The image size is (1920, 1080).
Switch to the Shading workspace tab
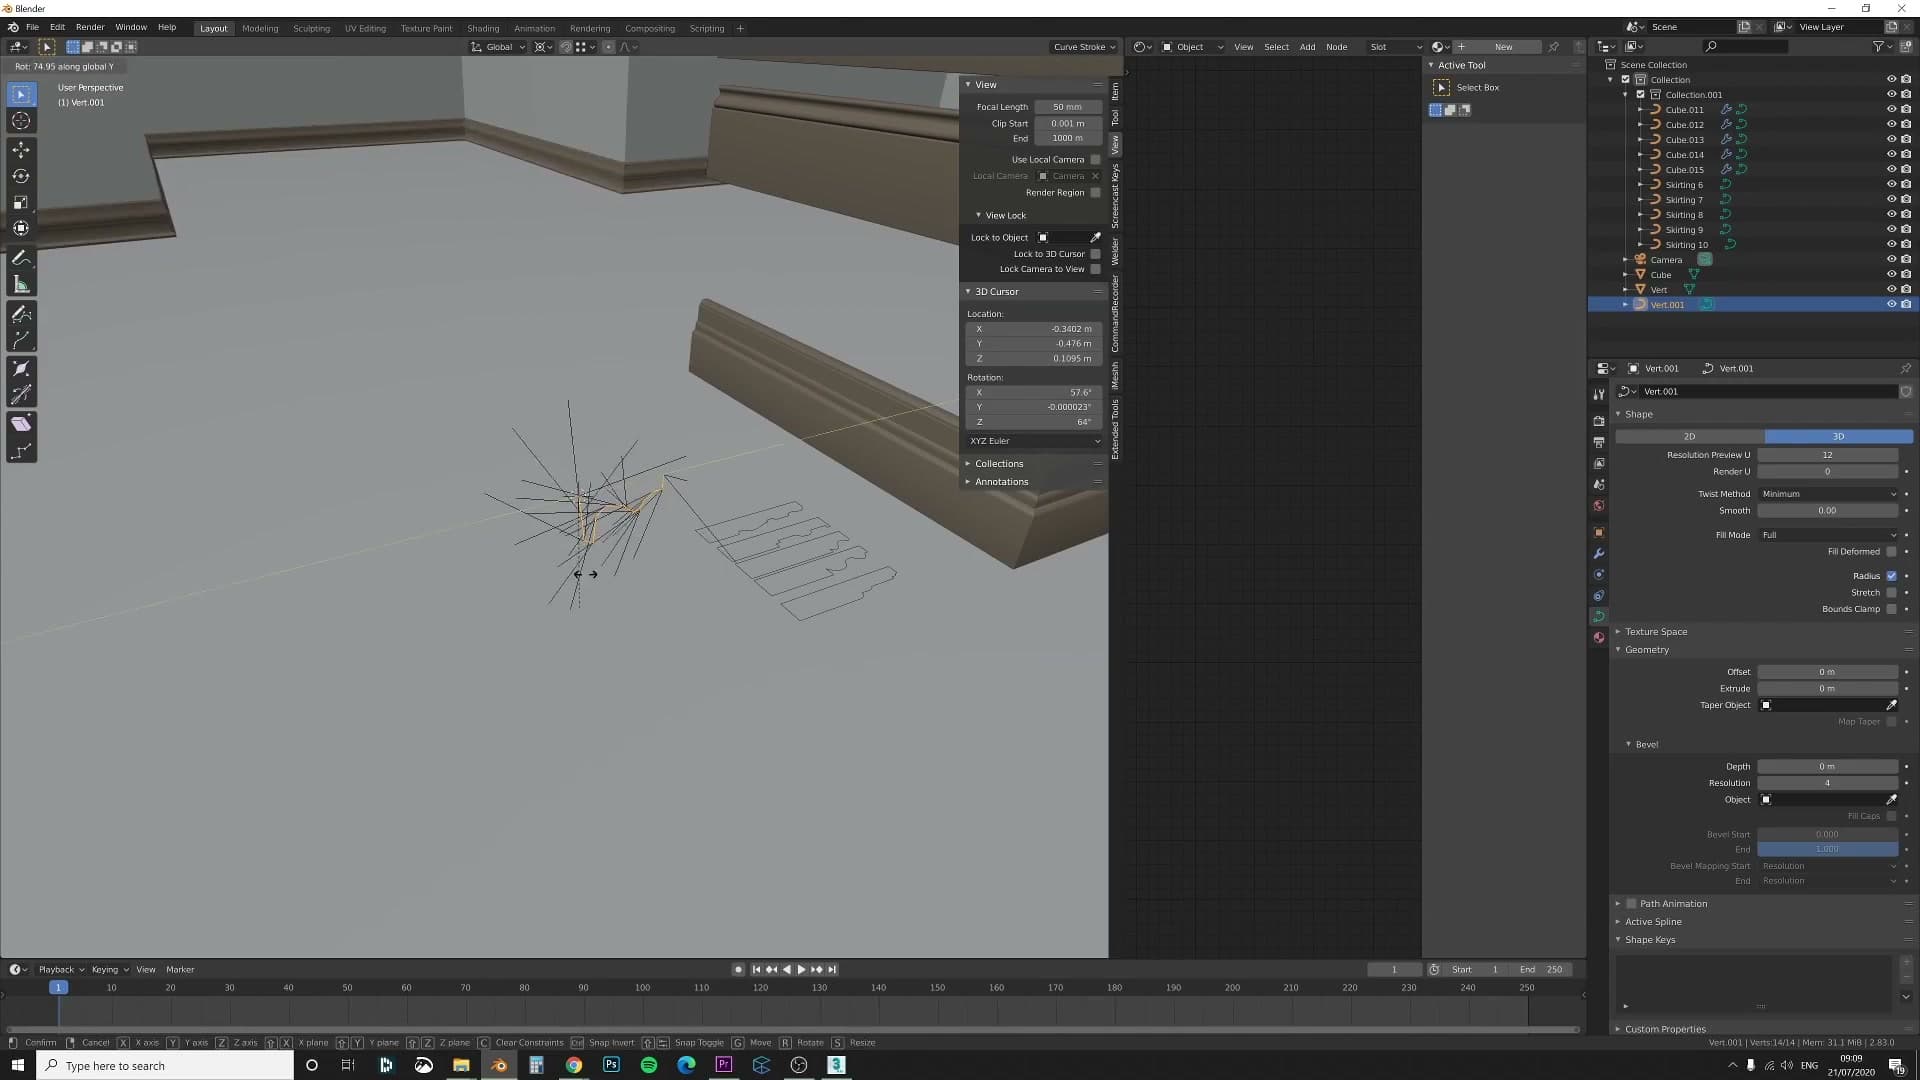(483, 29)
